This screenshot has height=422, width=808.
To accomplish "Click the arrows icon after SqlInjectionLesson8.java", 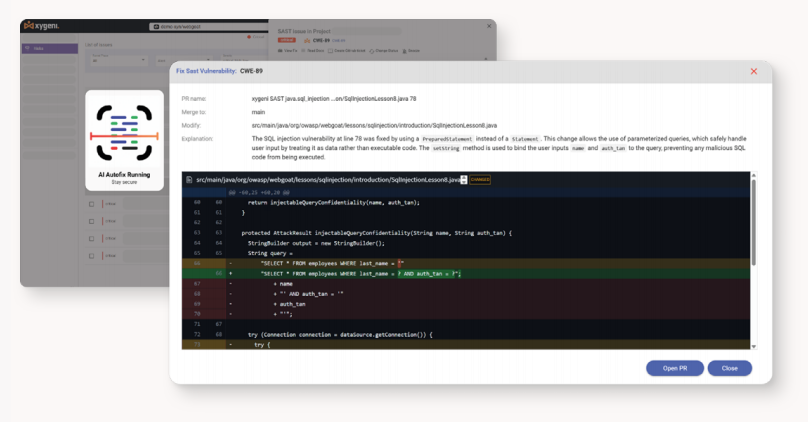I will (464, 180).
